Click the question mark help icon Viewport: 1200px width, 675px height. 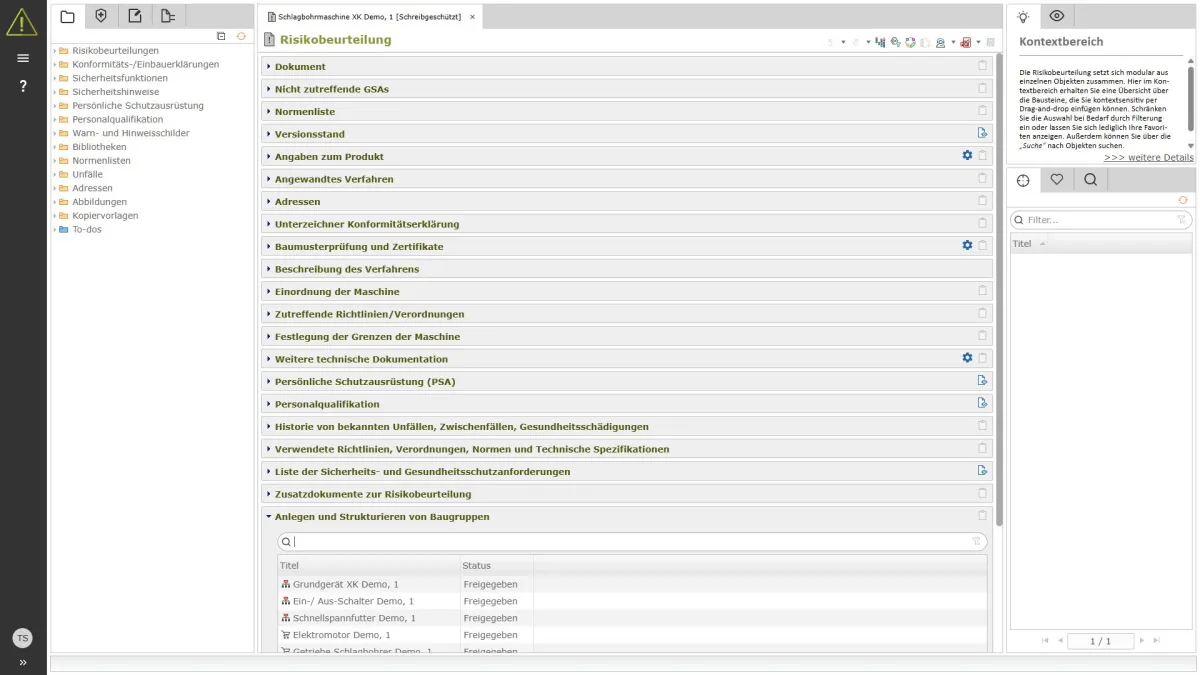tap(22, 85)
